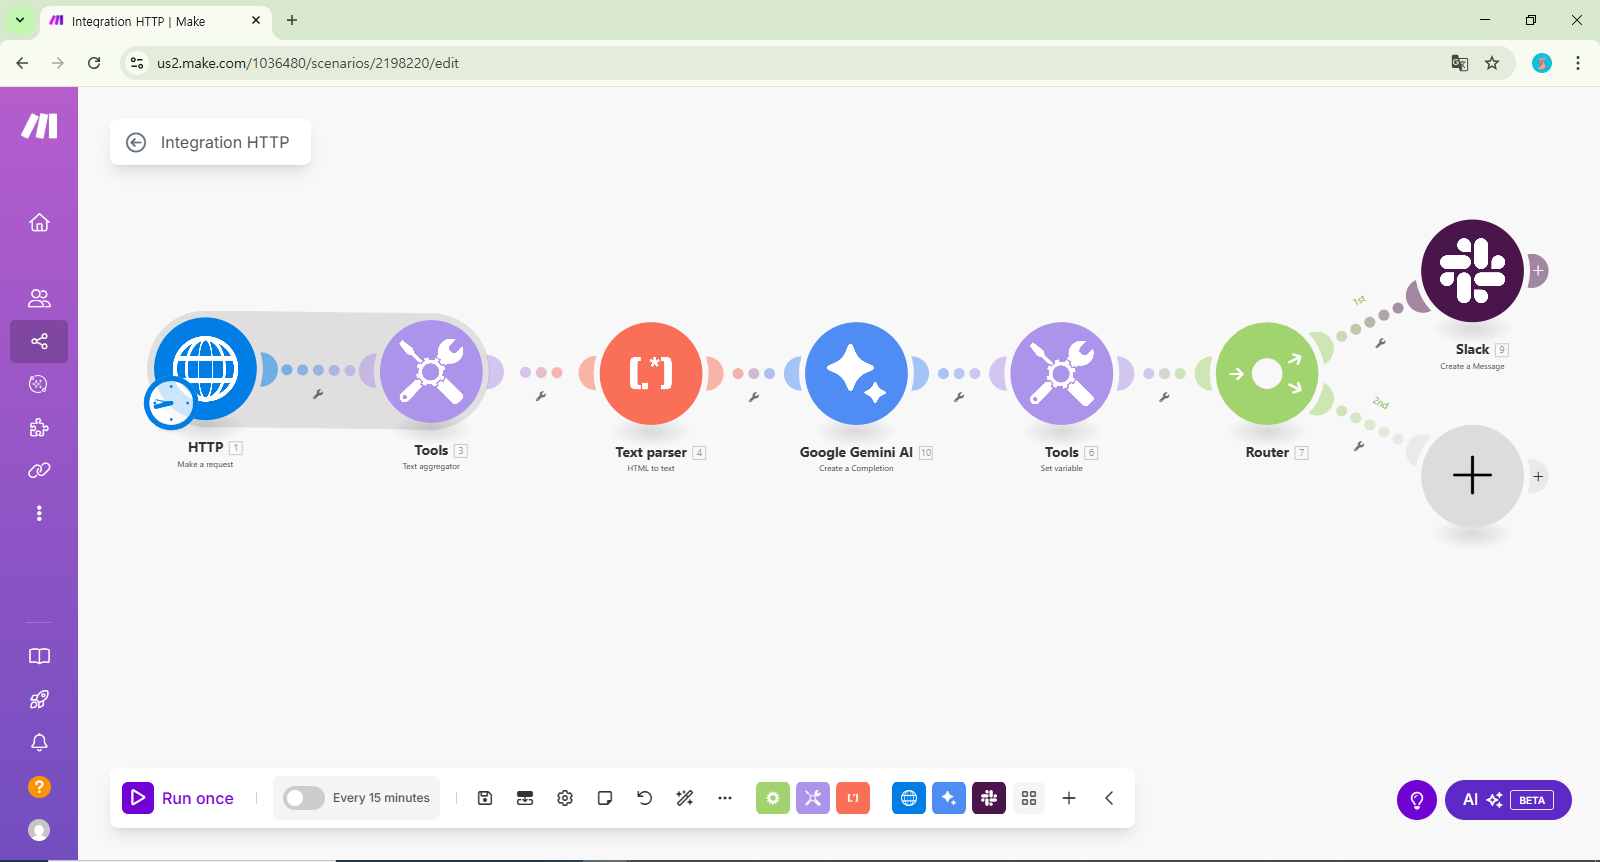Open the purple lightbulb explain-flow button

[x=1417, y=800]
